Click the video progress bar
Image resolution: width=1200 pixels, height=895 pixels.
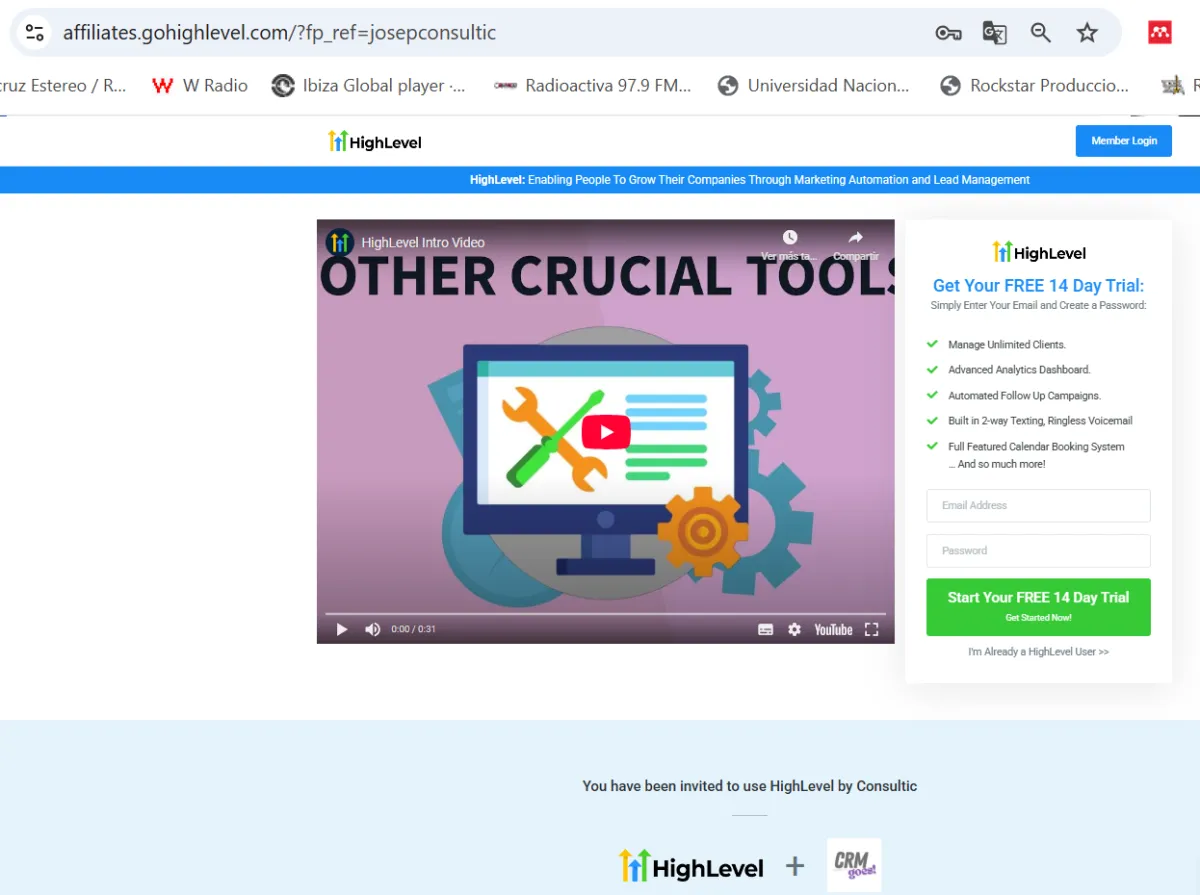pos(606,612)
